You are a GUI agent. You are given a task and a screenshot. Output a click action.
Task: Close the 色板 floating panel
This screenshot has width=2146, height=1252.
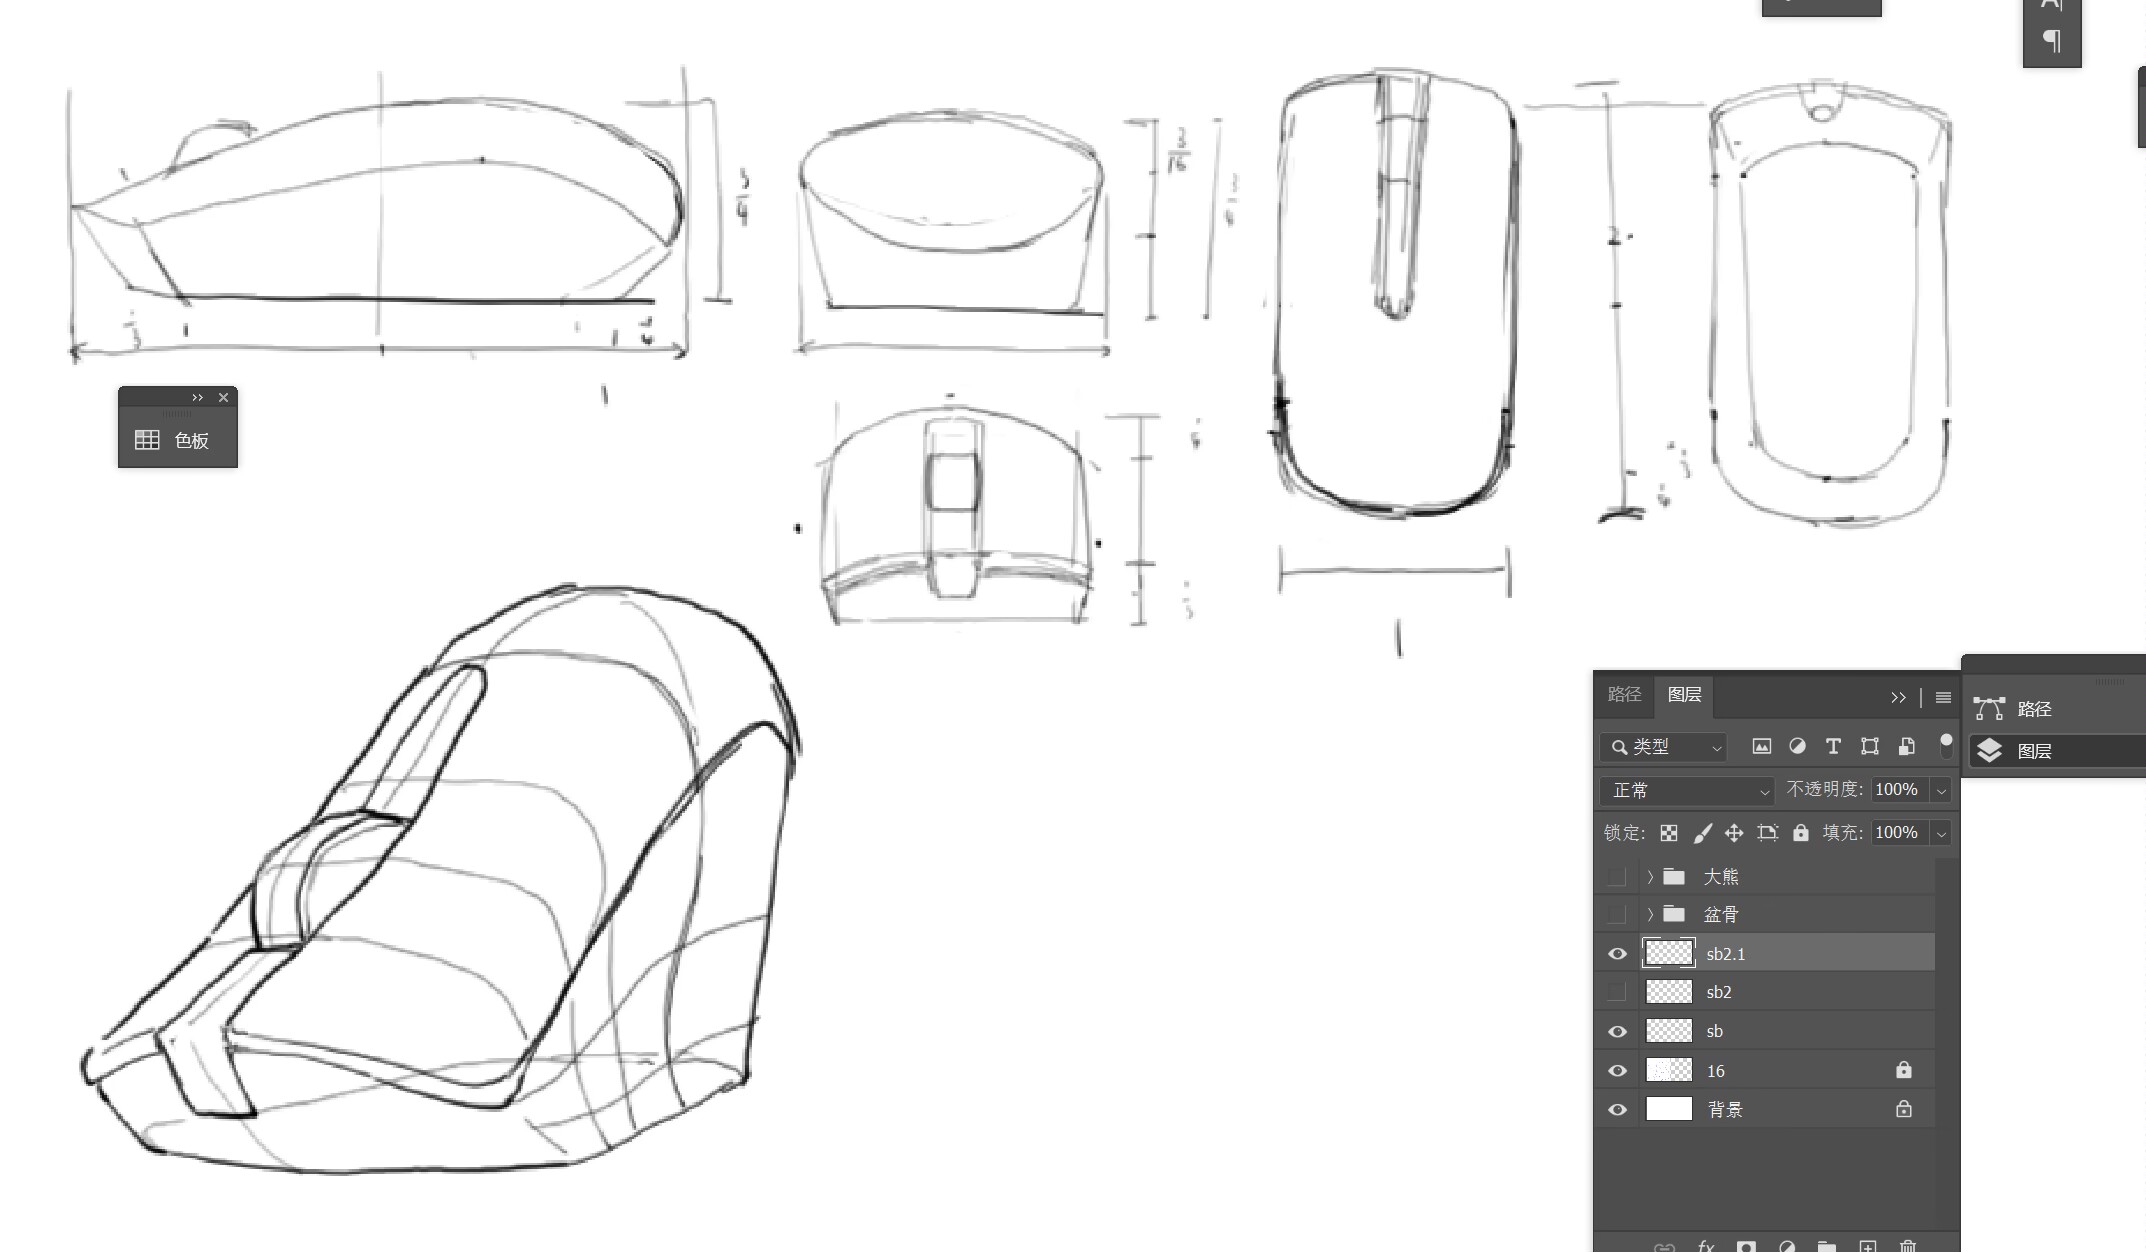223,398
